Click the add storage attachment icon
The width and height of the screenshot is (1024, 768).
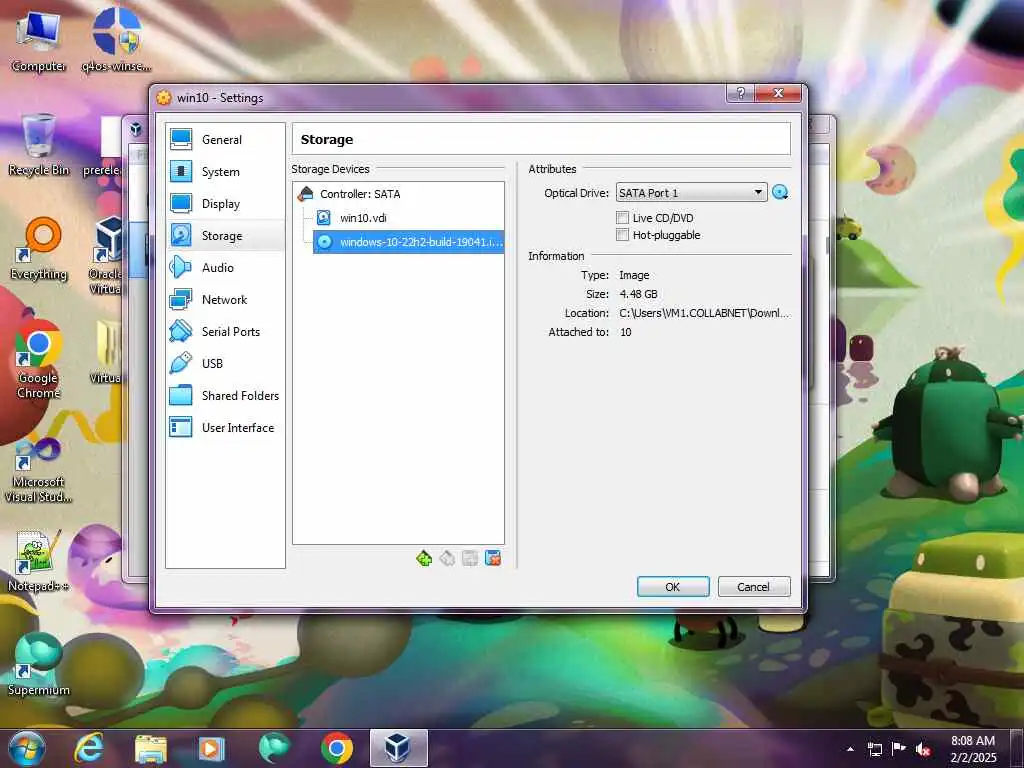470,558
